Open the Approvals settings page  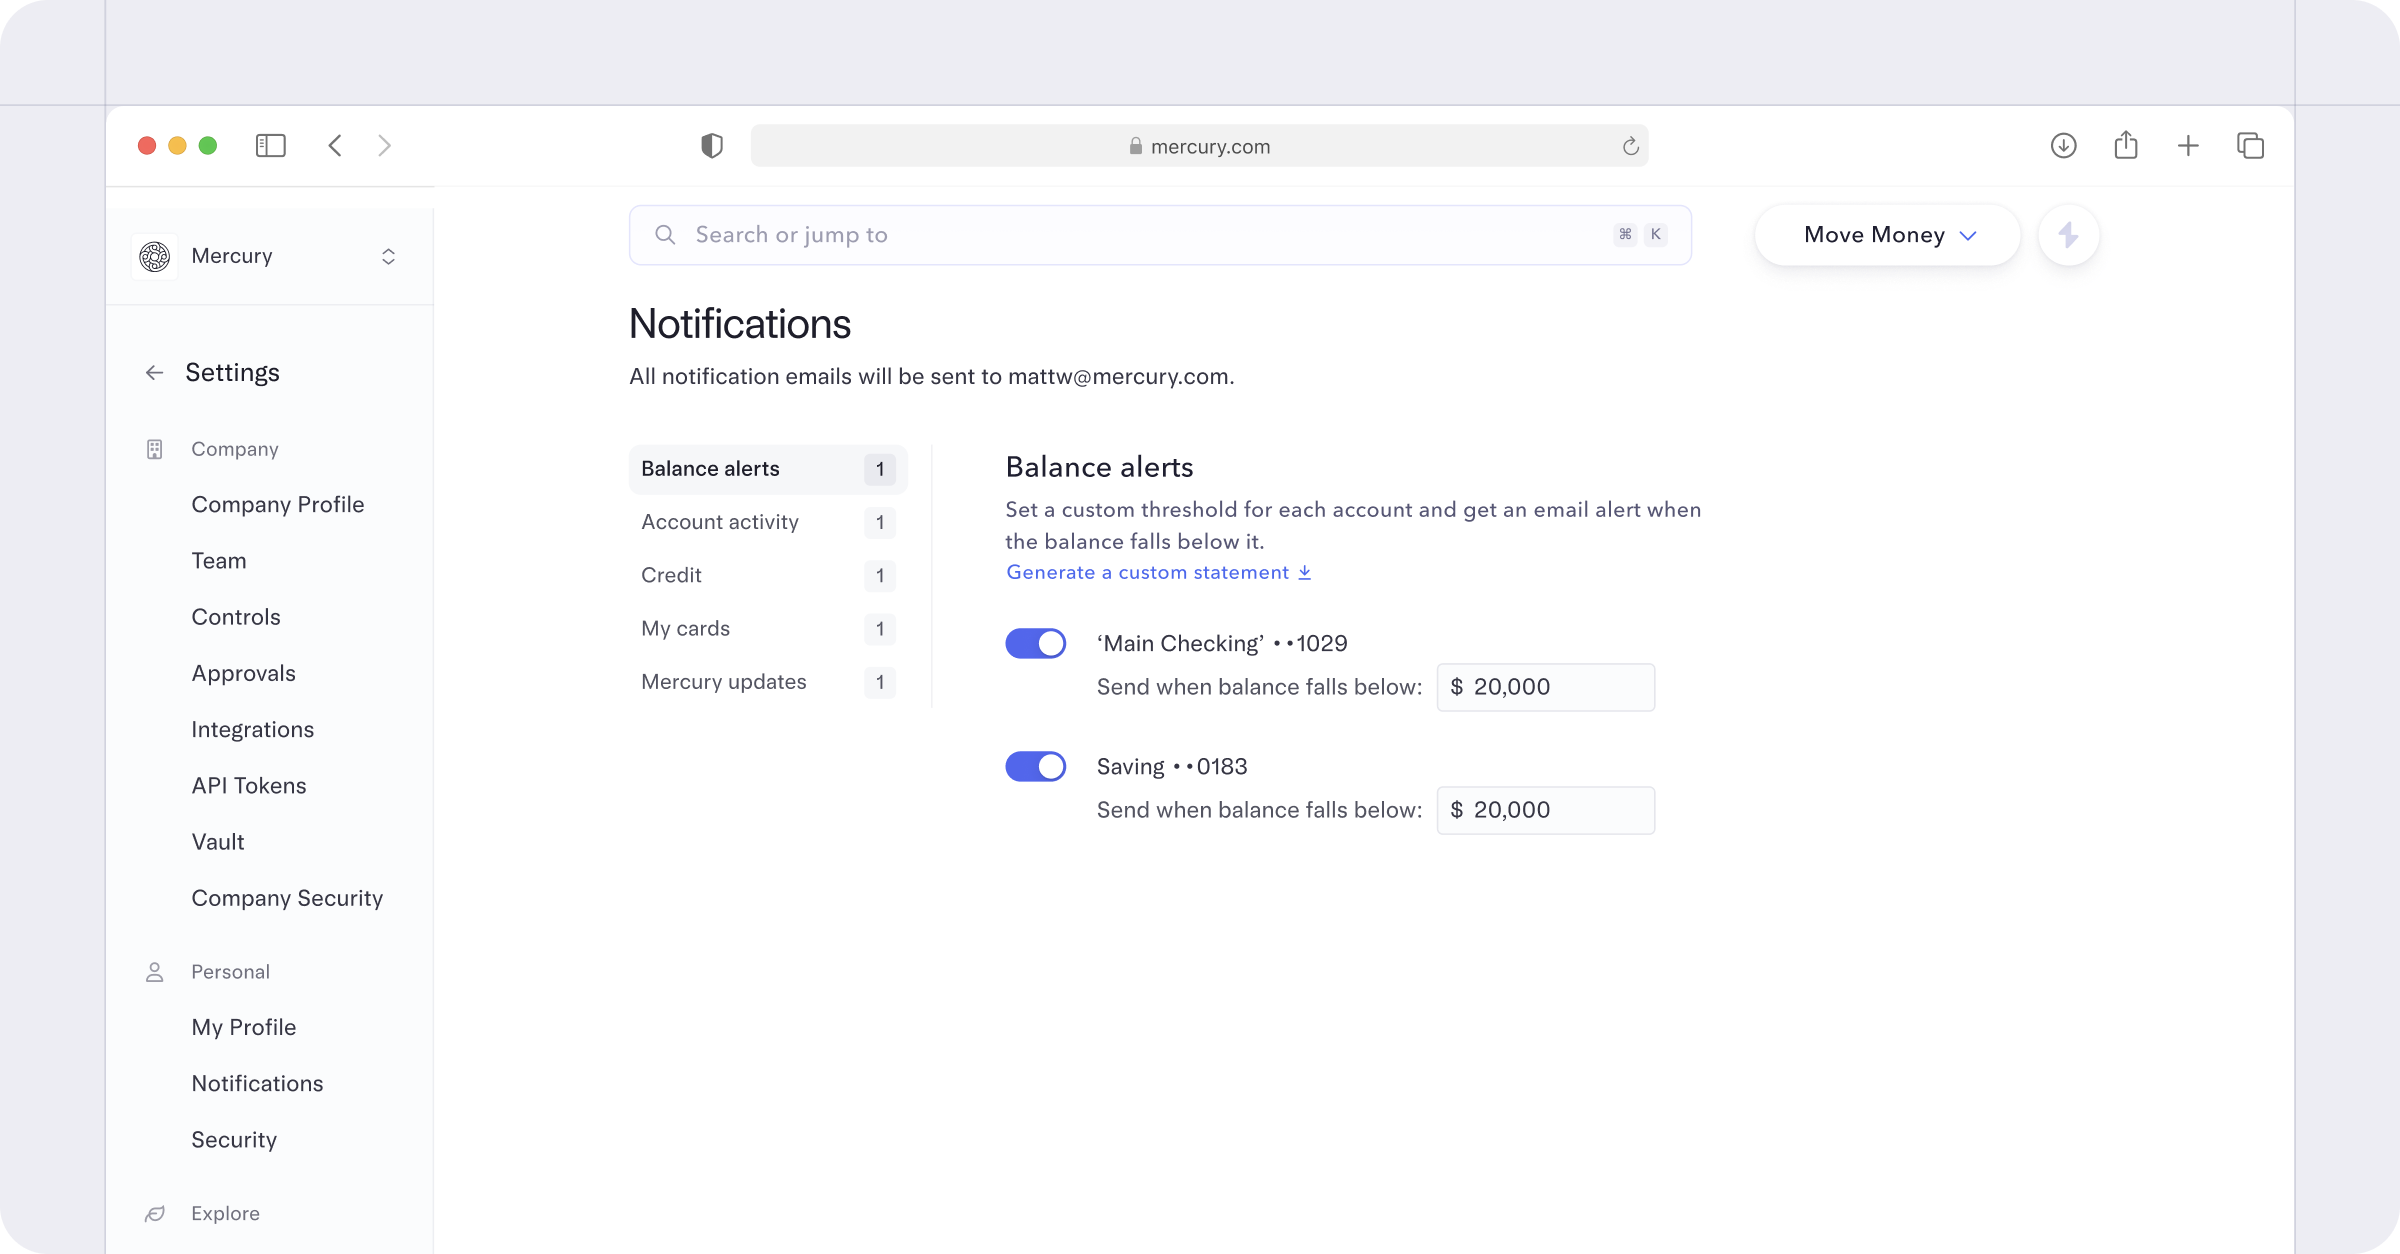click(244, 673)
